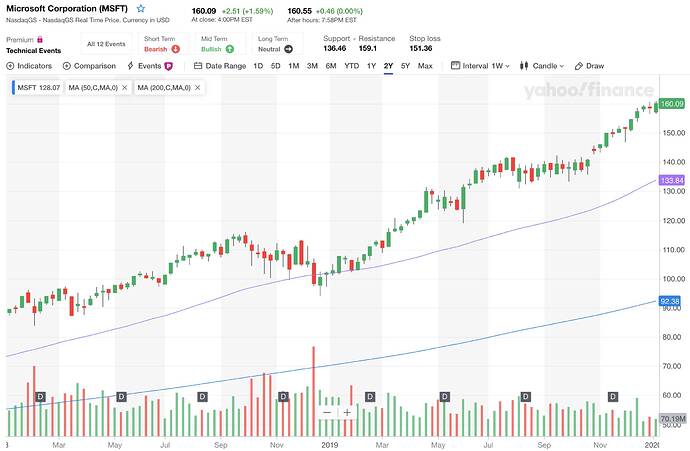Click the Short Term bearish arrow icon
This screenshot has height=451, width=690.
[176, 47]
